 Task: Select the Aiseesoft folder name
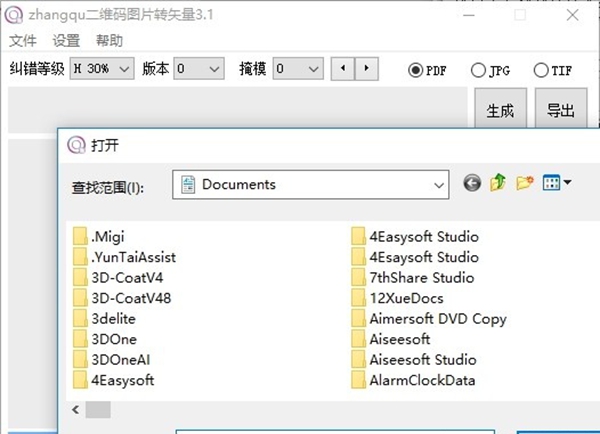tap(400, 339)
